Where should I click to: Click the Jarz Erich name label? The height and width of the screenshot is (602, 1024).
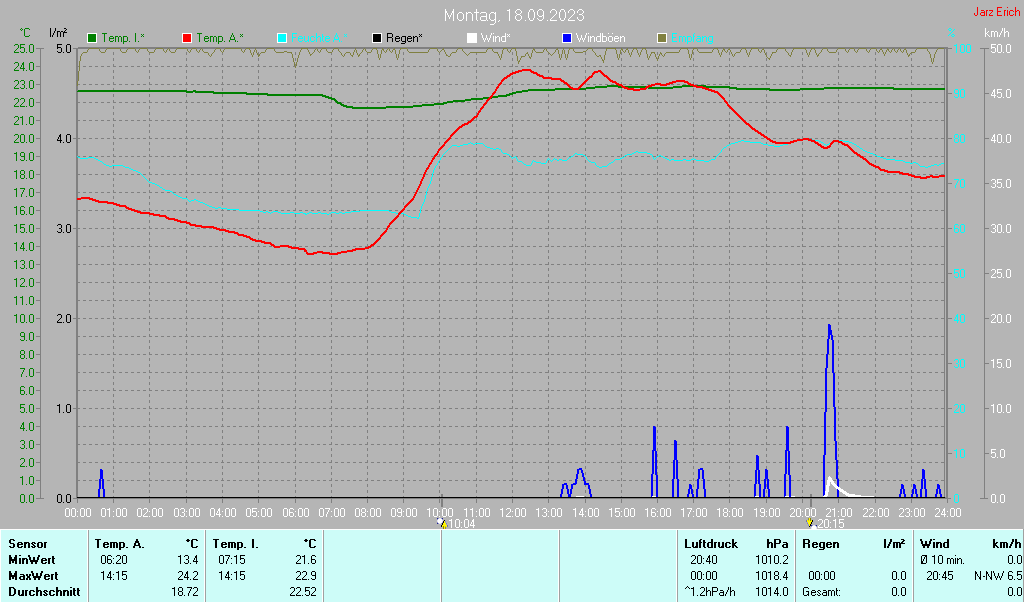997,12
